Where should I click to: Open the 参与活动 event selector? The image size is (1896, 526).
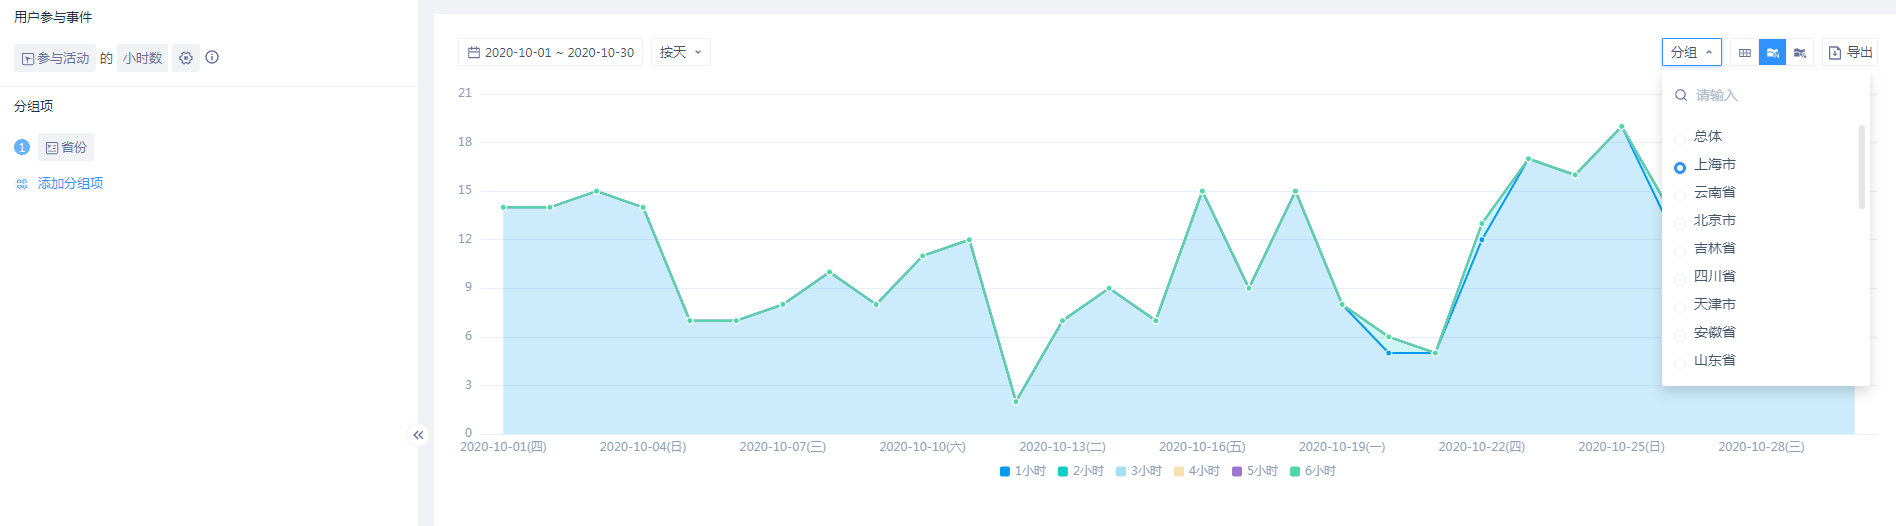55,58
